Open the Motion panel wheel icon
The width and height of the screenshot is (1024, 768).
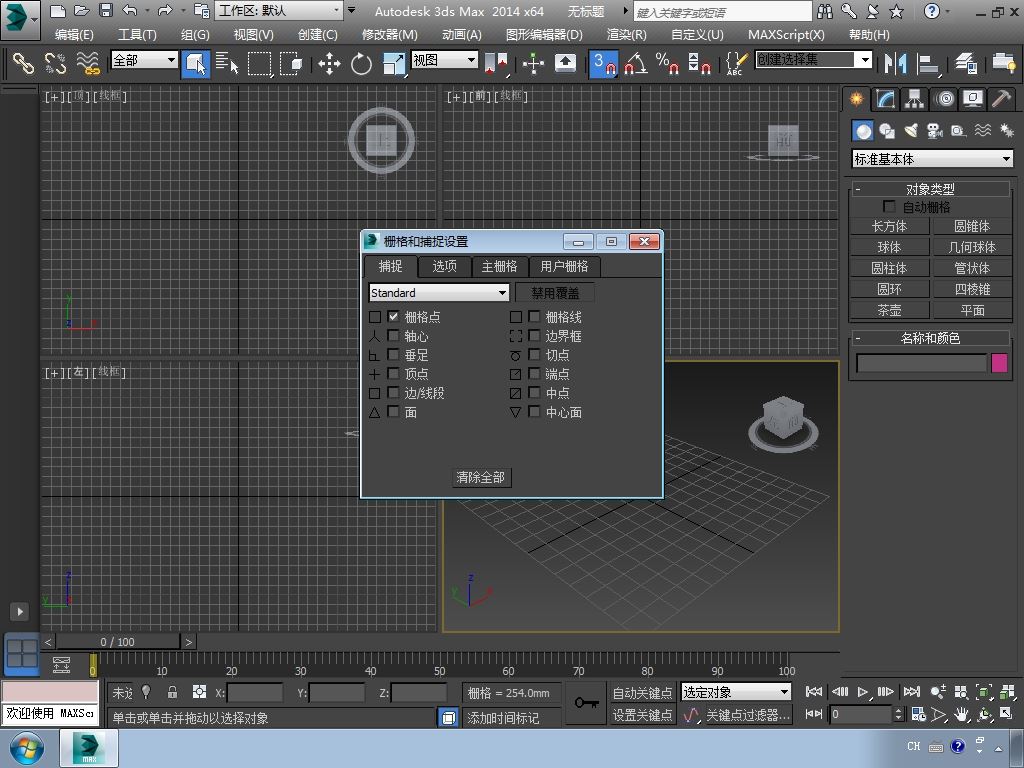point(944,99)
